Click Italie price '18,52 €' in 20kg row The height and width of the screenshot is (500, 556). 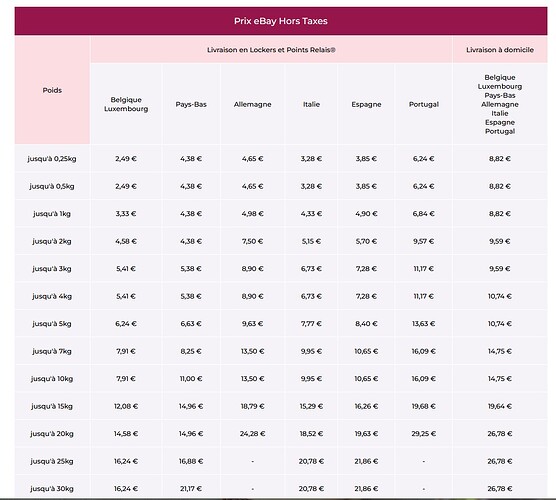point(311,434)
